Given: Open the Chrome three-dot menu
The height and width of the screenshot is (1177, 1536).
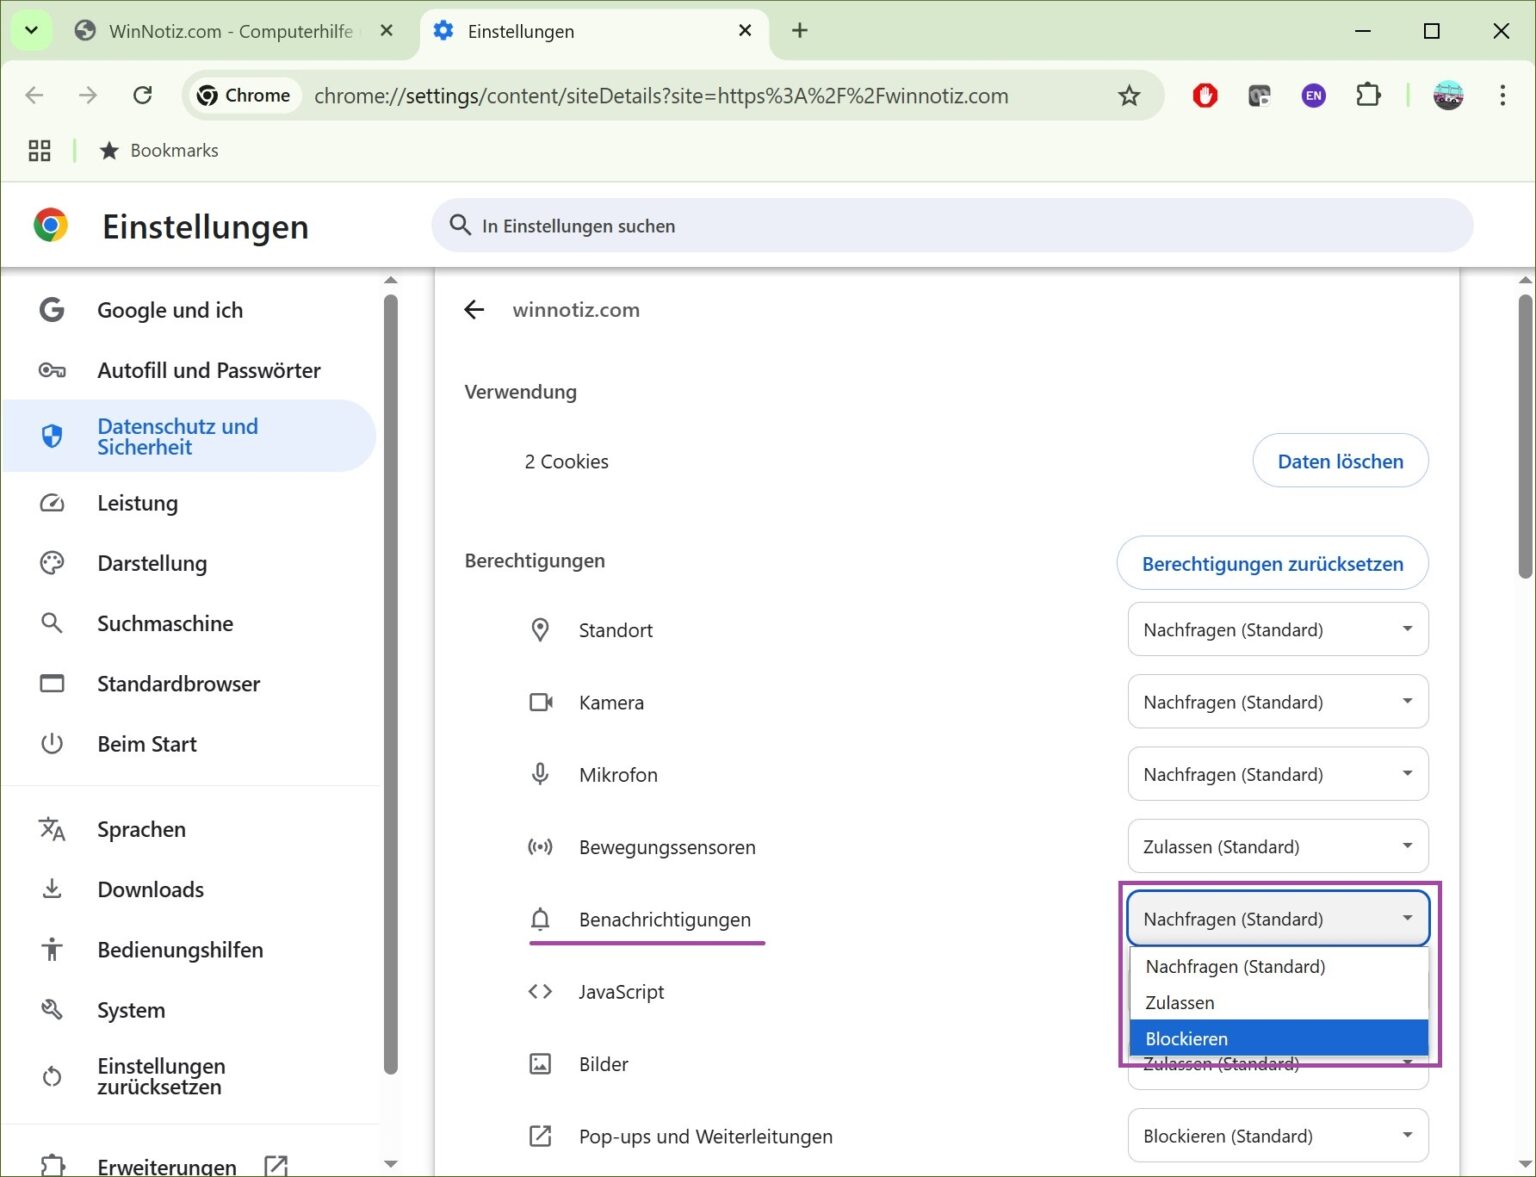Looking at the screenshot, I should tap(1502, 96).
